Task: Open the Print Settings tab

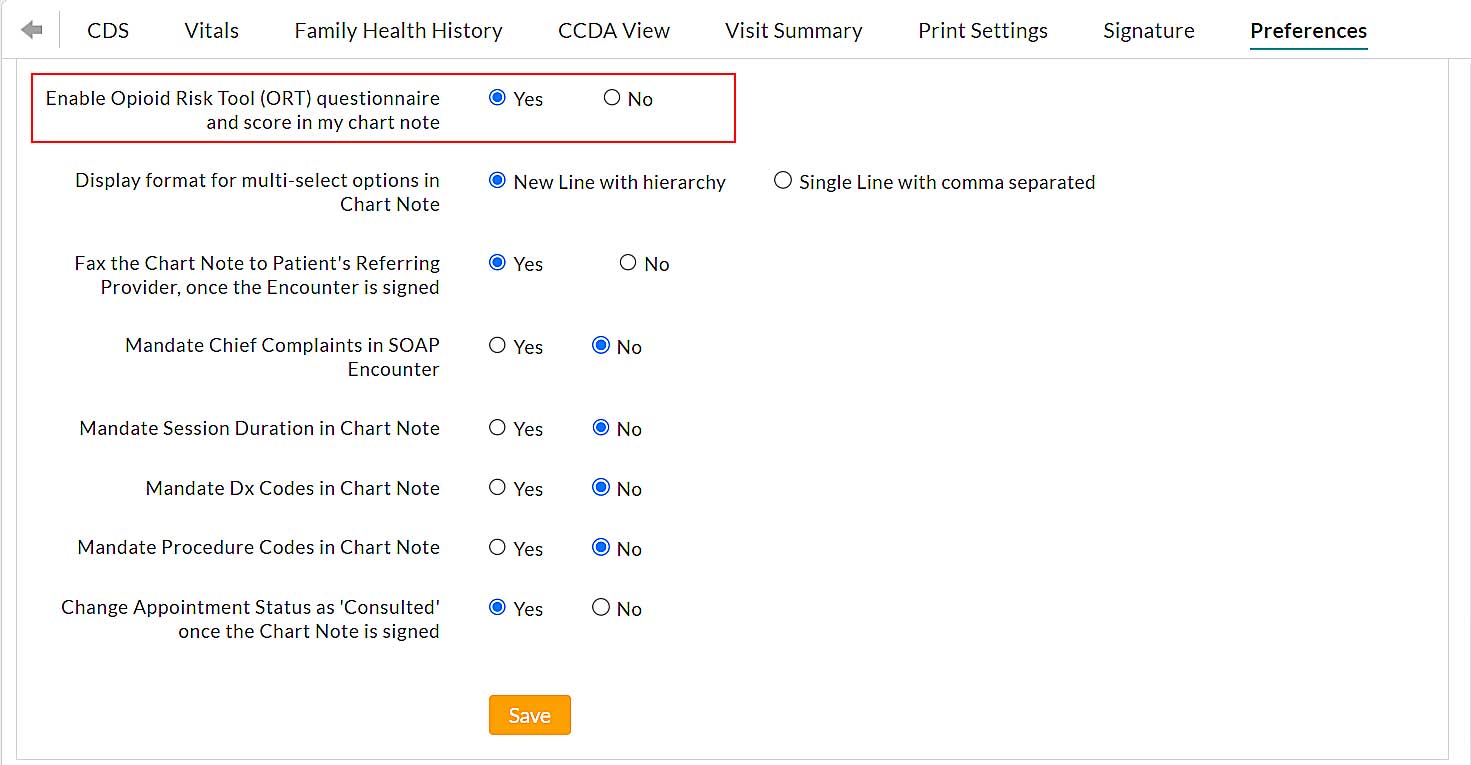Action: 981,30
